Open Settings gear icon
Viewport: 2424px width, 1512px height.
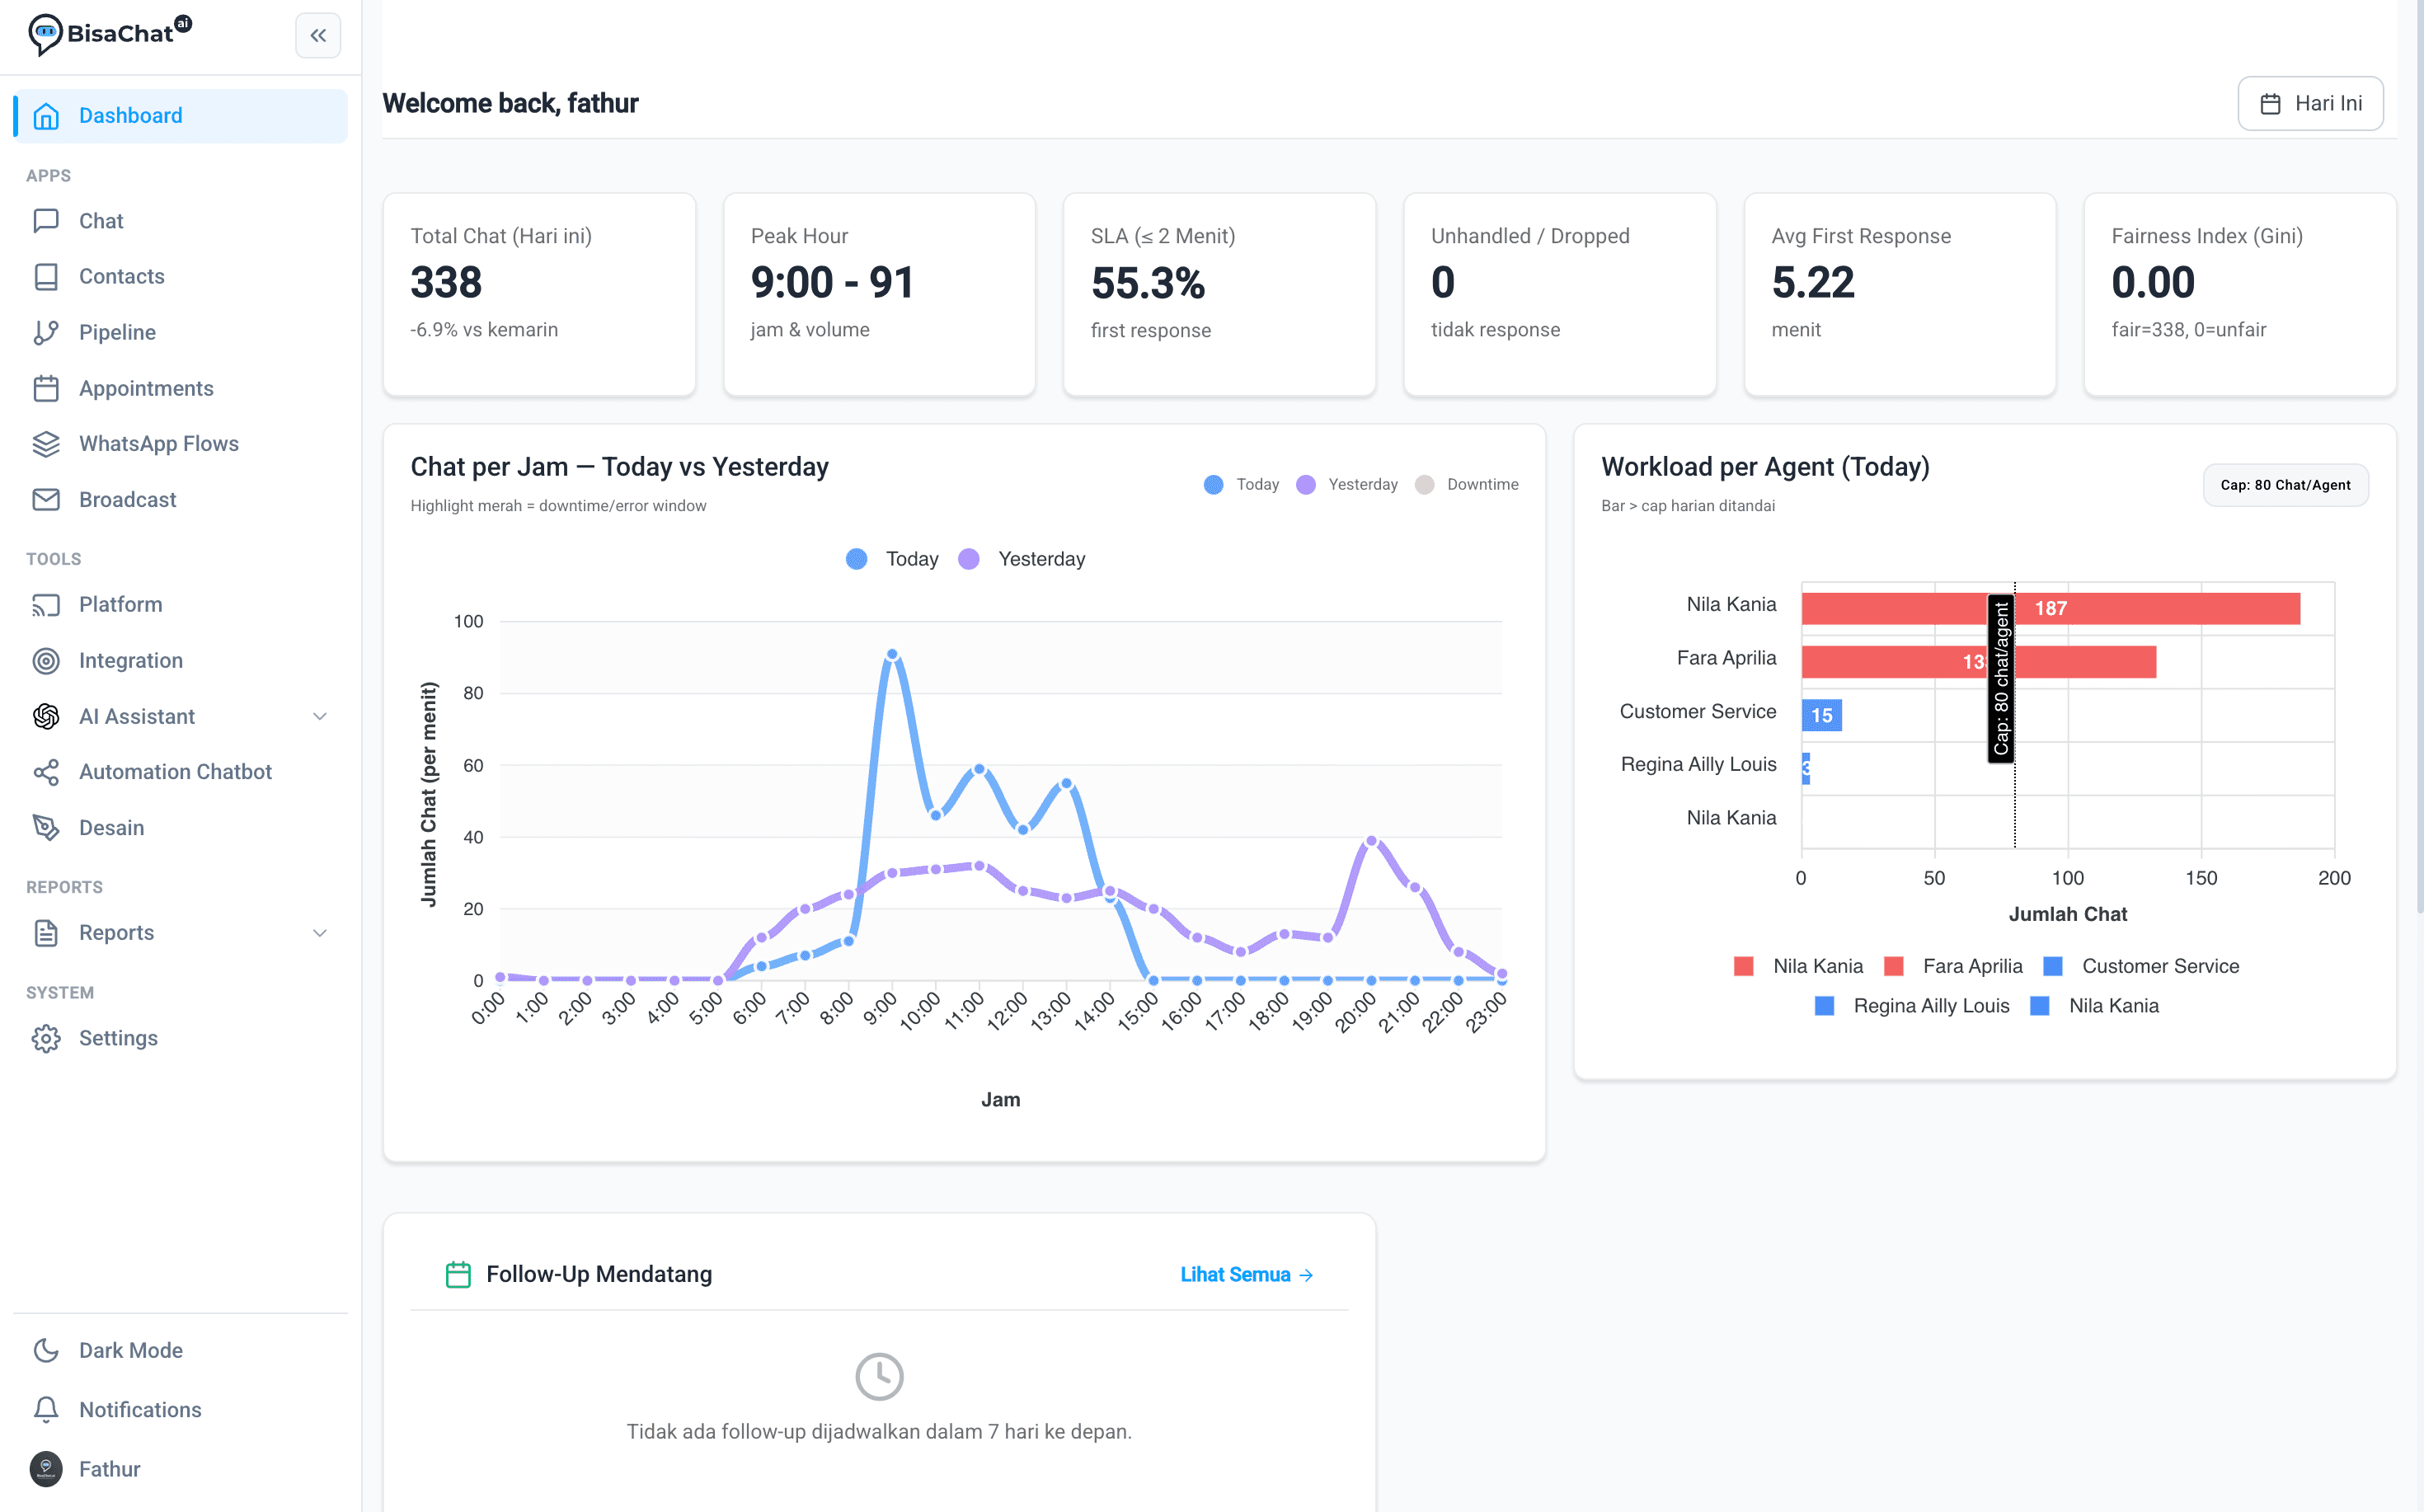coord(46,1039)
